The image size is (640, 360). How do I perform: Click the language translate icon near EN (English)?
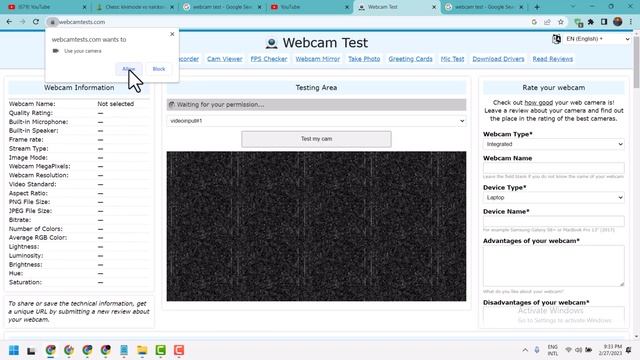pyautogui.click(x=556, y=39)
